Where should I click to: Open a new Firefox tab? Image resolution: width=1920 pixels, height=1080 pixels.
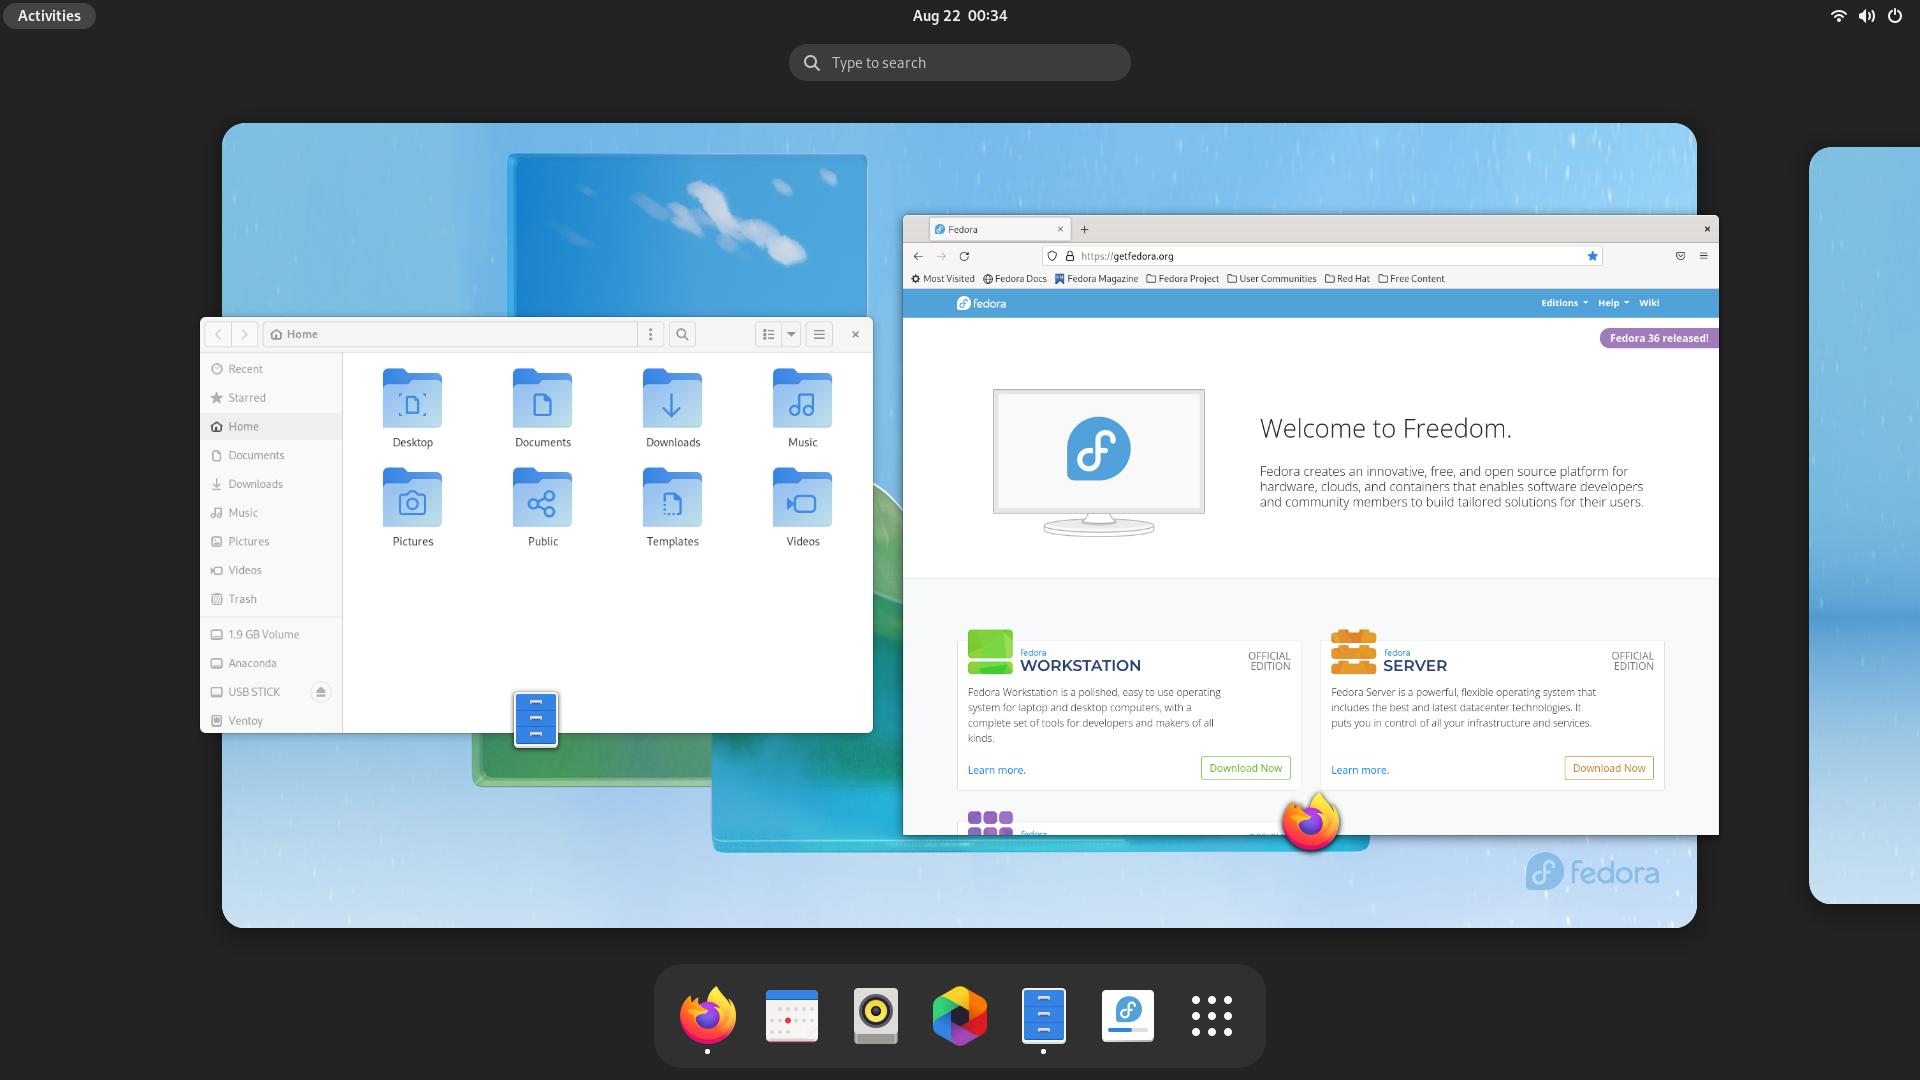click(x=1084, y=229)
